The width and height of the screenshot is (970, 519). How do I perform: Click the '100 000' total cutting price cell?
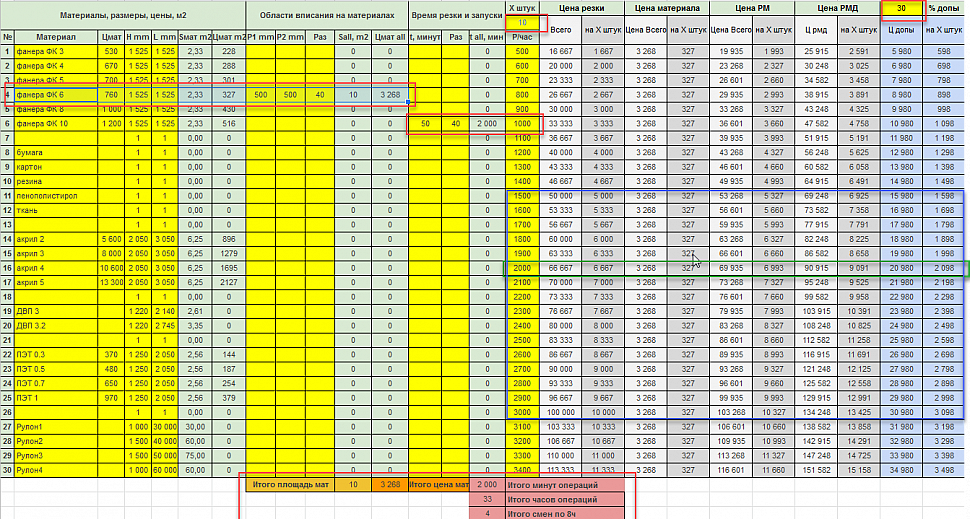click(x=560, y=412)
